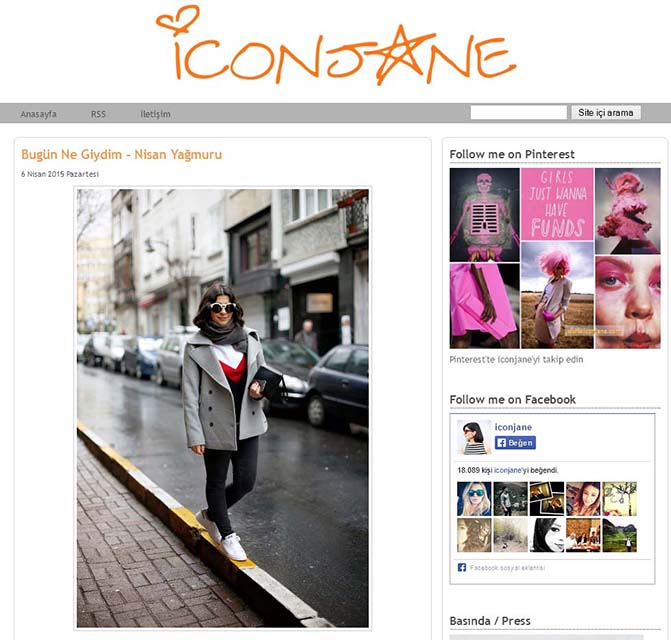Open the Anasayfa menu item
671x640 pixels.
click(x=39, y=114)
